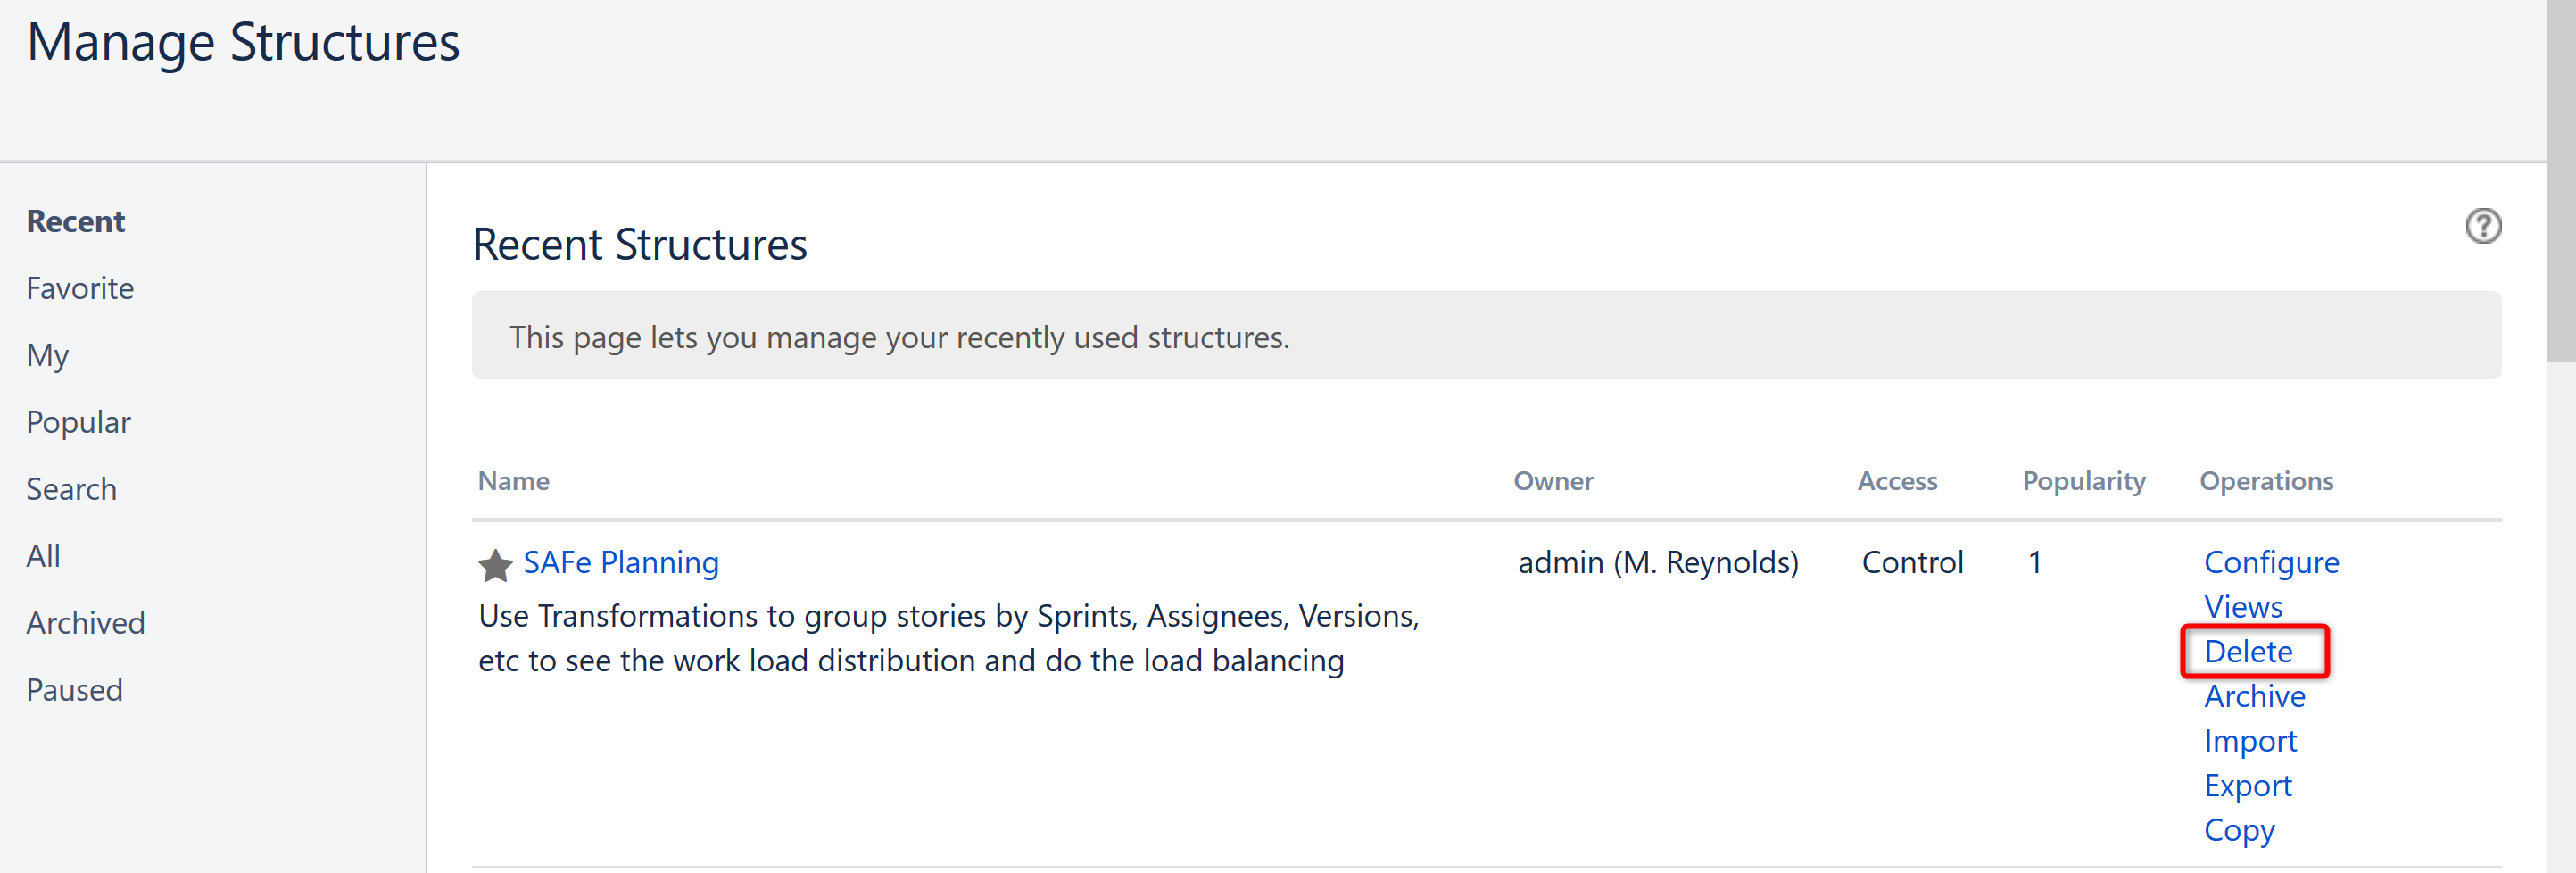
Task: Switch to the Favorite structures list
Action: click(x=80, y=288)
